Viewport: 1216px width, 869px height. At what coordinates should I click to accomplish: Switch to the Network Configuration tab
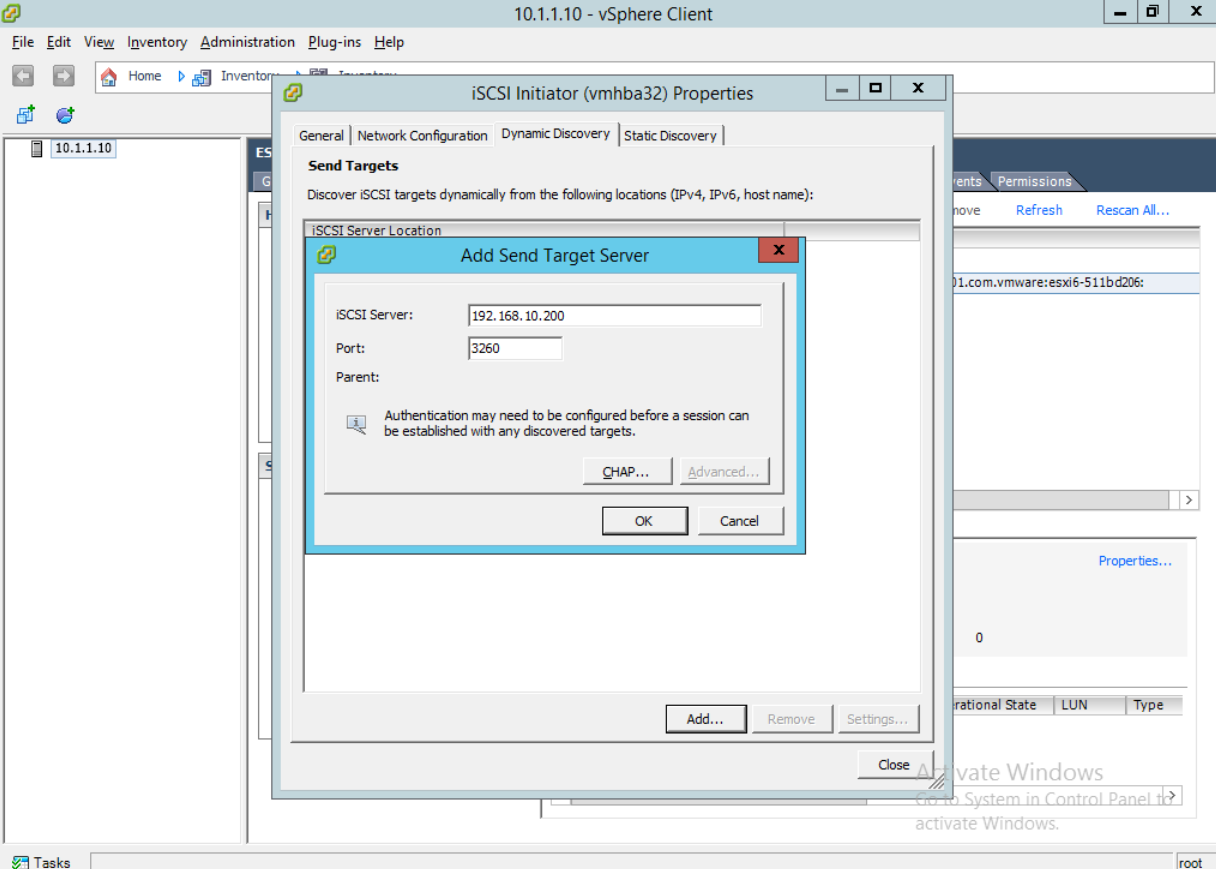point(422,135)
